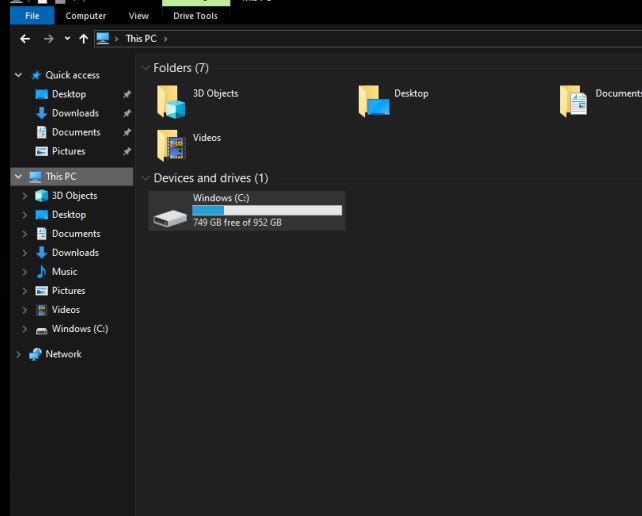Expand Windows (C:) in the navigation tree
This screenshot has width=642, height=516.
pos(25,329)
